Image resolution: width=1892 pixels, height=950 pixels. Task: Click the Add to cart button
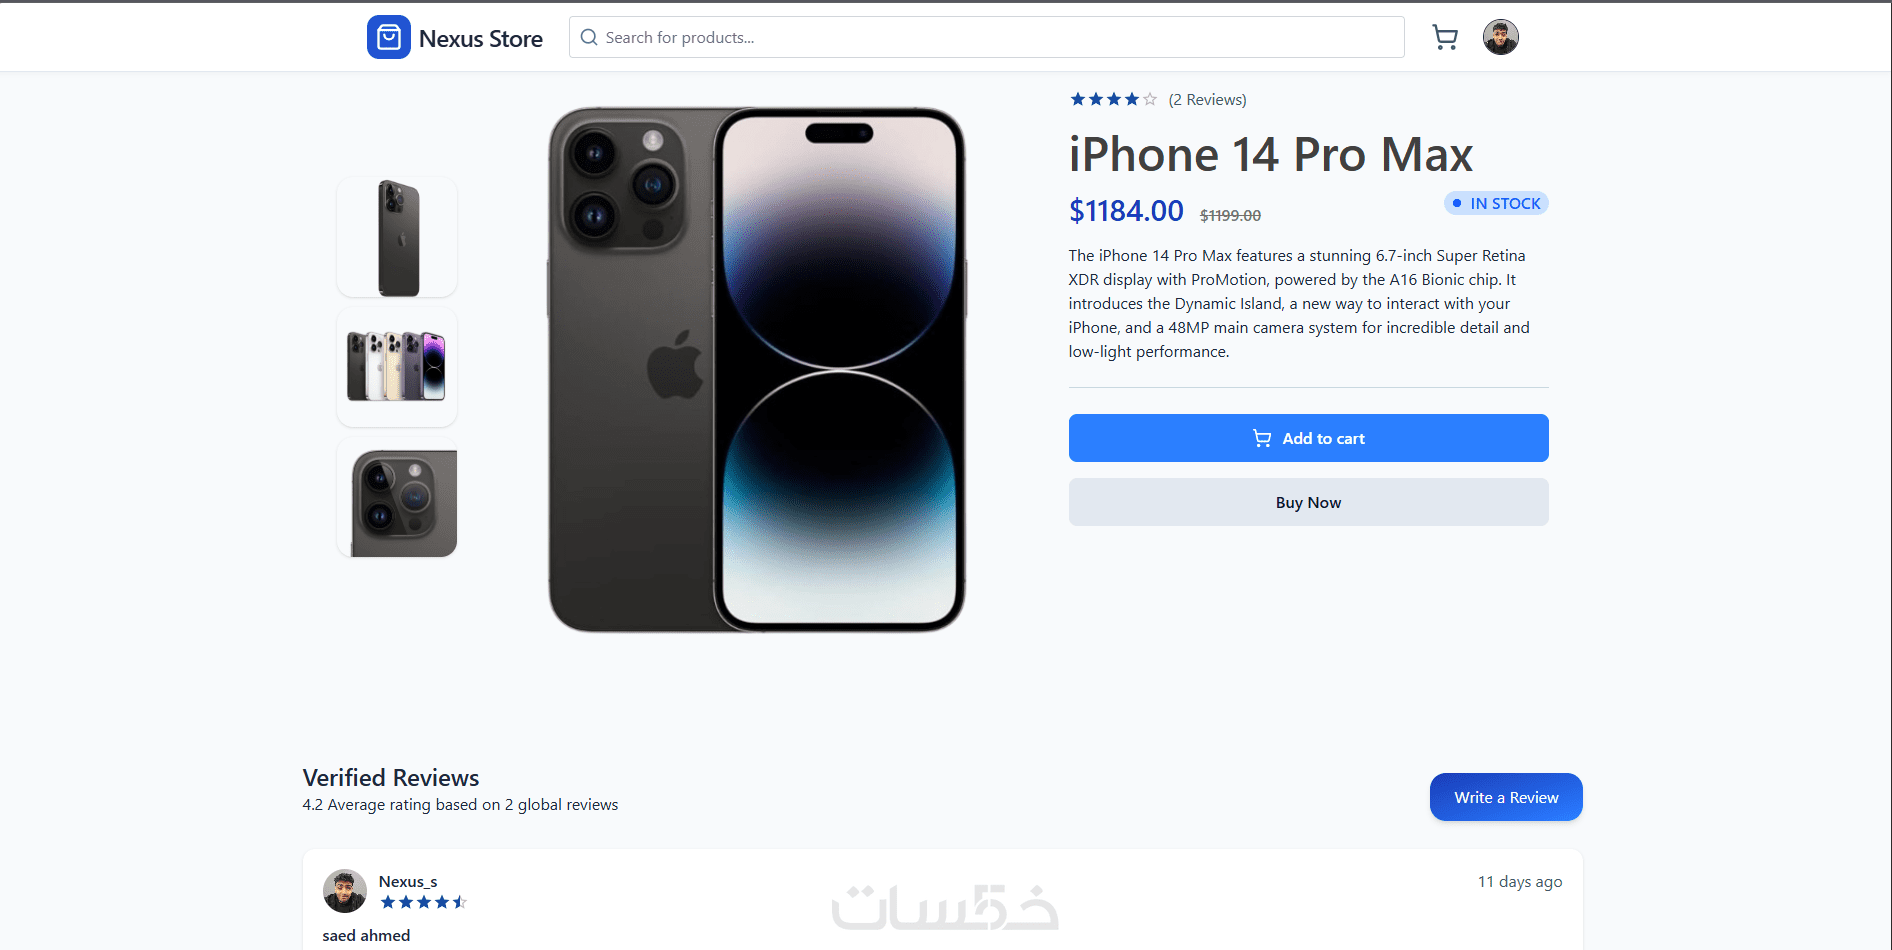tap(1308, 438)
